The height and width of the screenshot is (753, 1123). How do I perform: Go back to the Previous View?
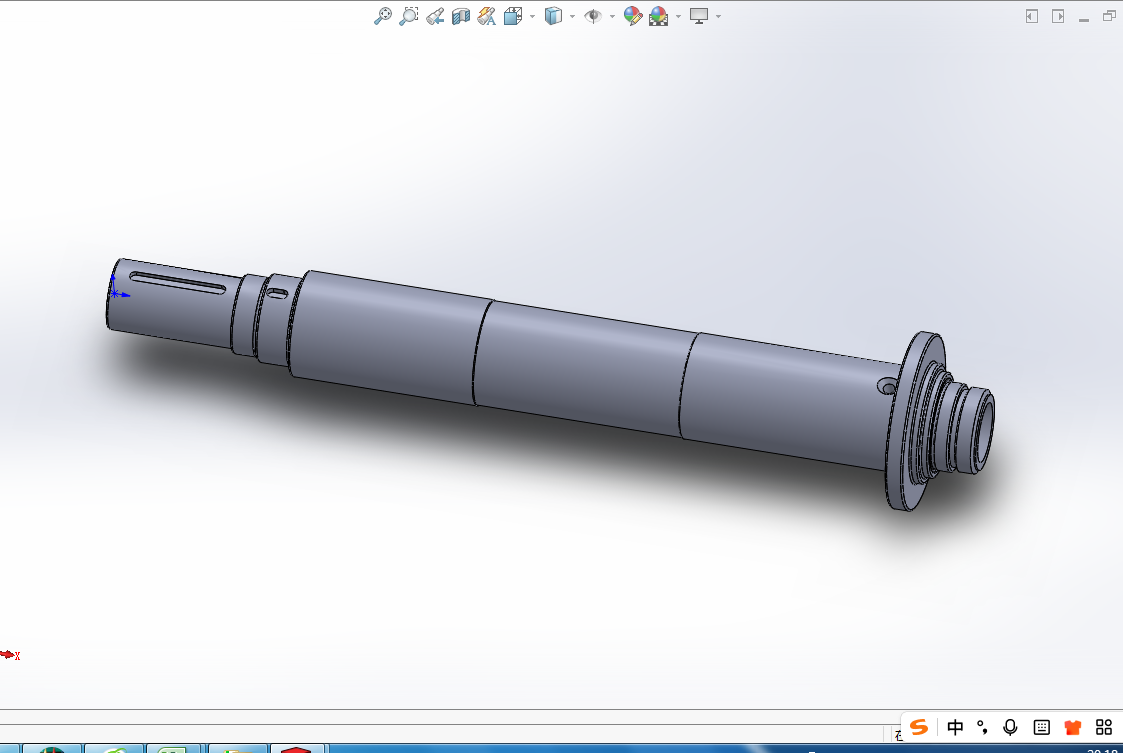[435, 16]
